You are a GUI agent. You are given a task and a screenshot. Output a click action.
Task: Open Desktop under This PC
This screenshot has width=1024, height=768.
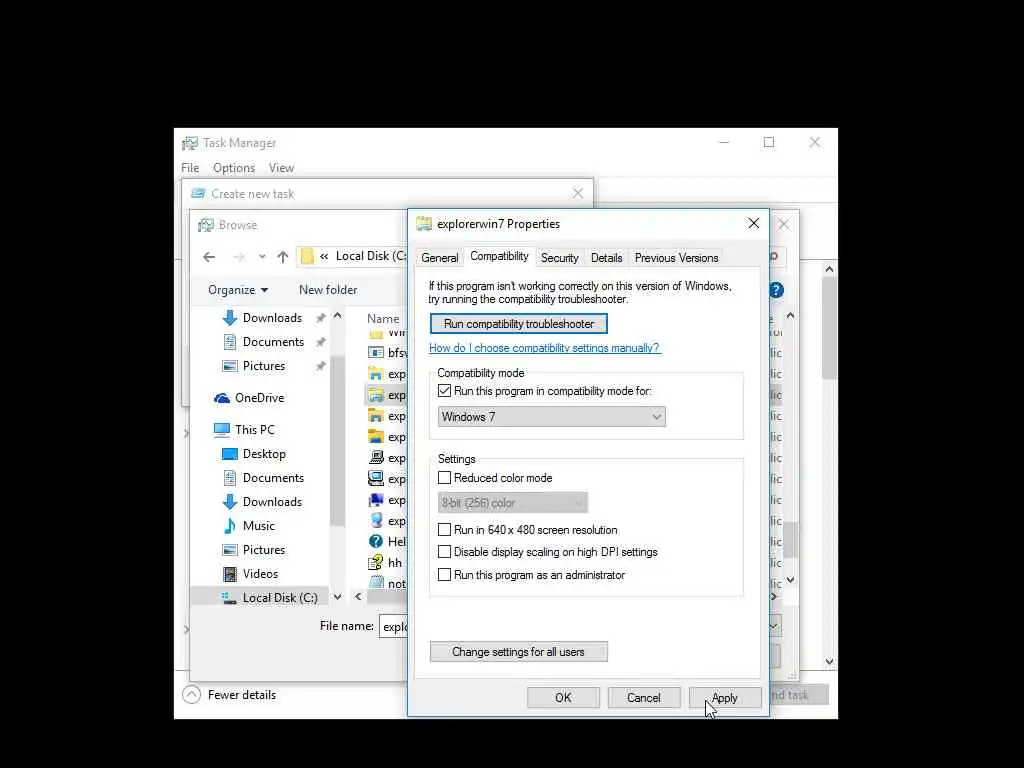point(253,454)
